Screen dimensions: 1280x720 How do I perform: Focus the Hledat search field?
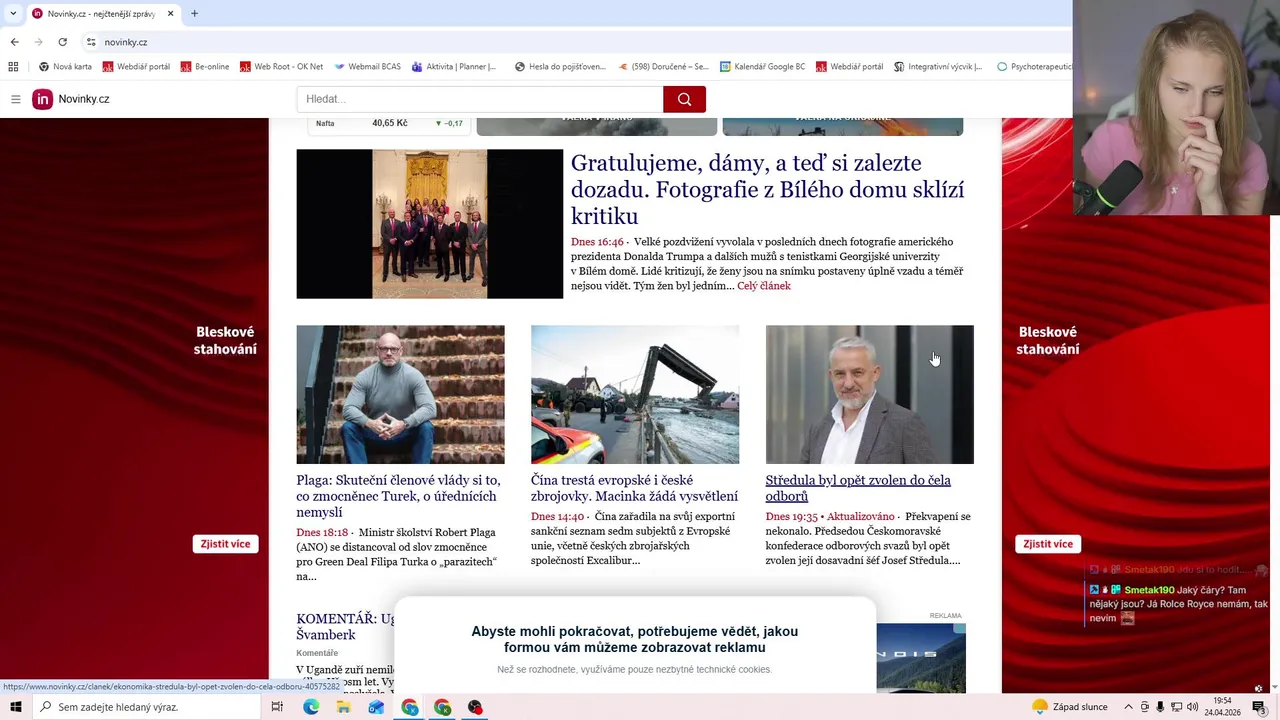[x=480, y=99]
